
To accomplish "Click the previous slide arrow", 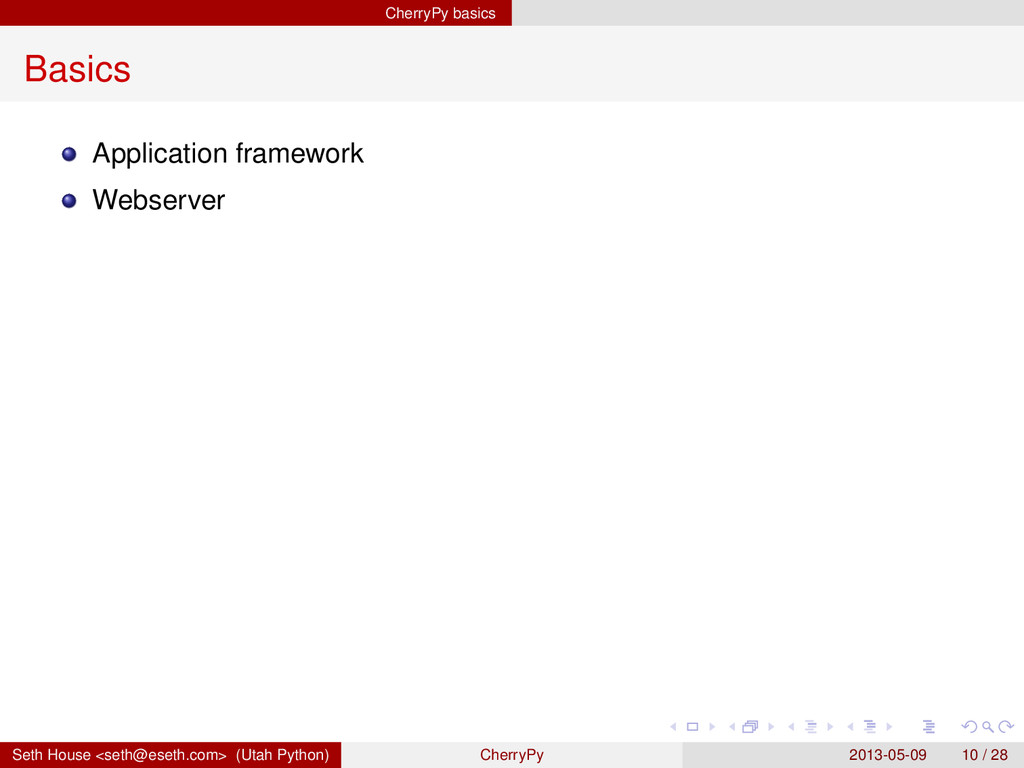I will coord(673,726).
